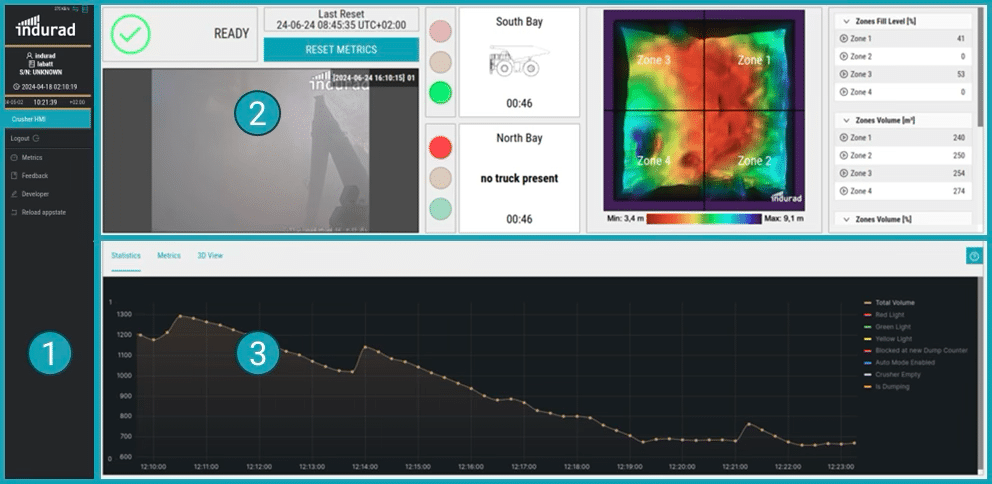
Task: Toggle Blocked at new Dump Counter legend entry
Action: [x=916, y=351]
